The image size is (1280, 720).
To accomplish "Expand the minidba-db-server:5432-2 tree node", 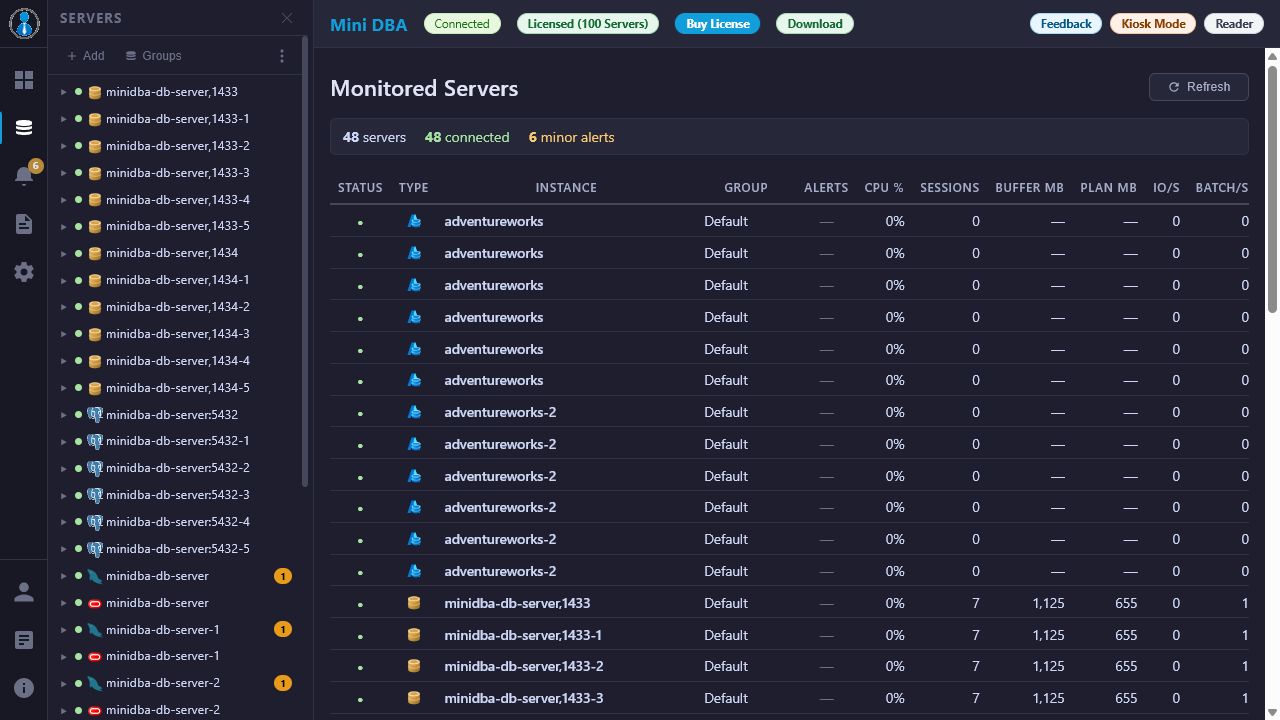I will (64, 468).
